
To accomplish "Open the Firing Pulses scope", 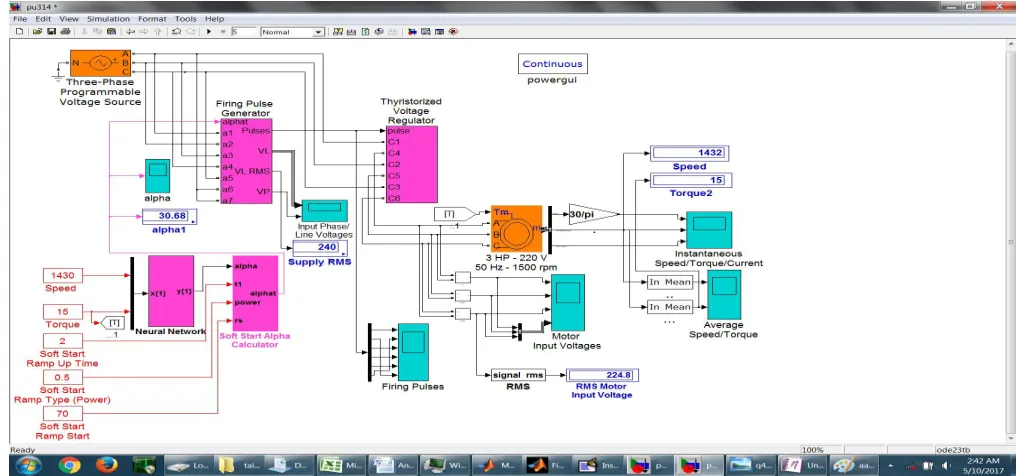I will click(x=413, y=352).
